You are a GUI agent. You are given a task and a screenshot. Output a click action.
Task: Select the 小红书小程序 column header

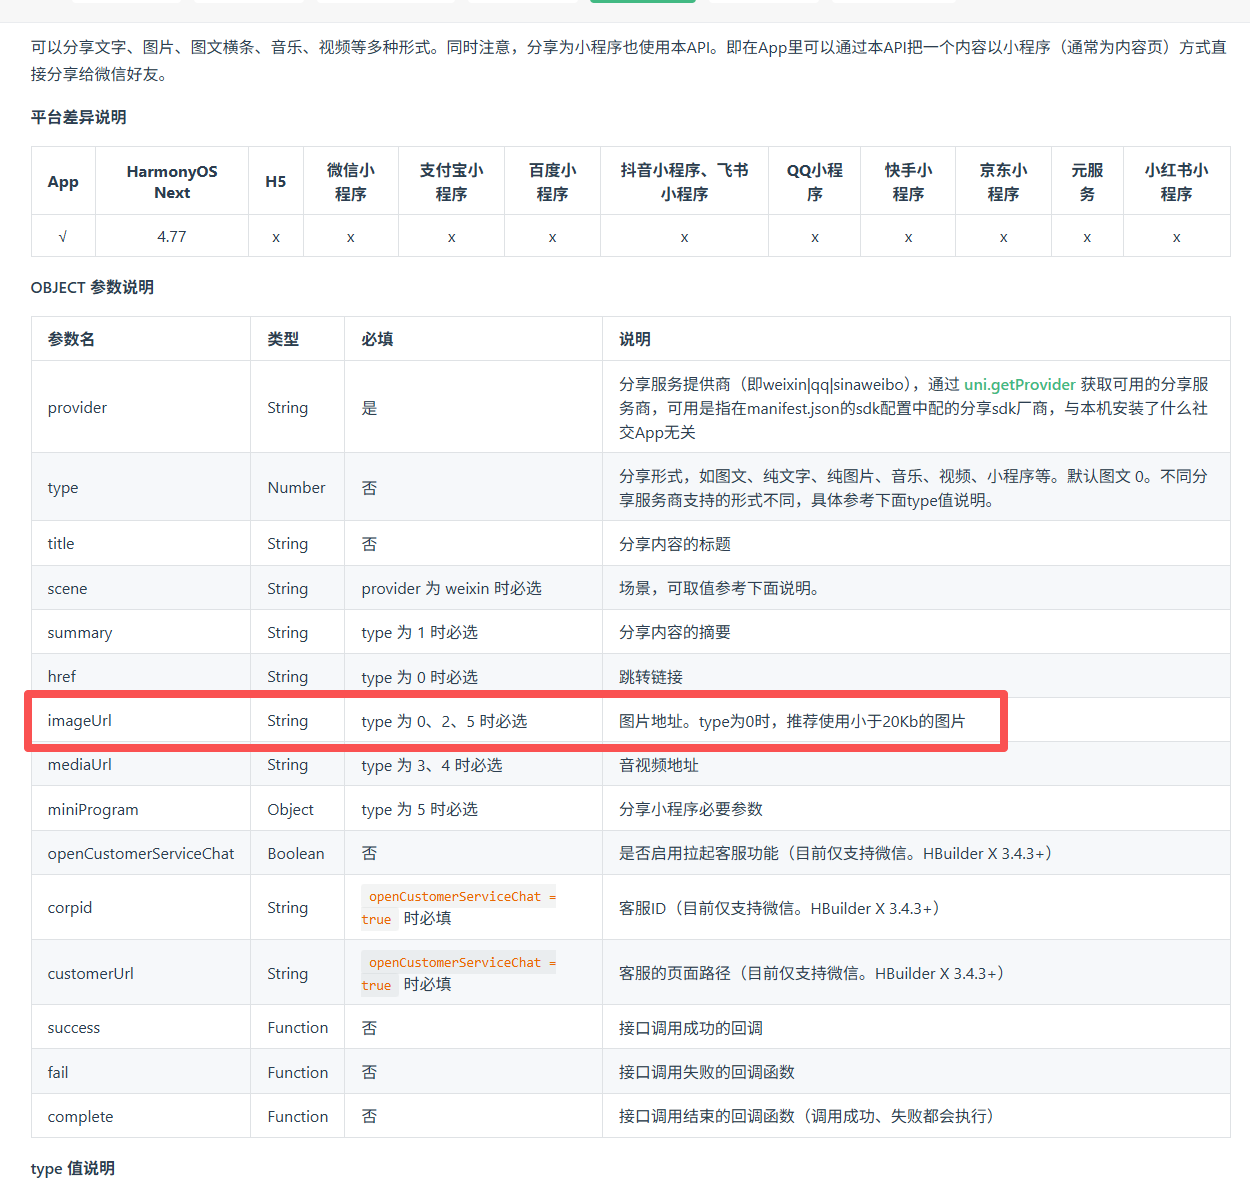(1176, 182)
